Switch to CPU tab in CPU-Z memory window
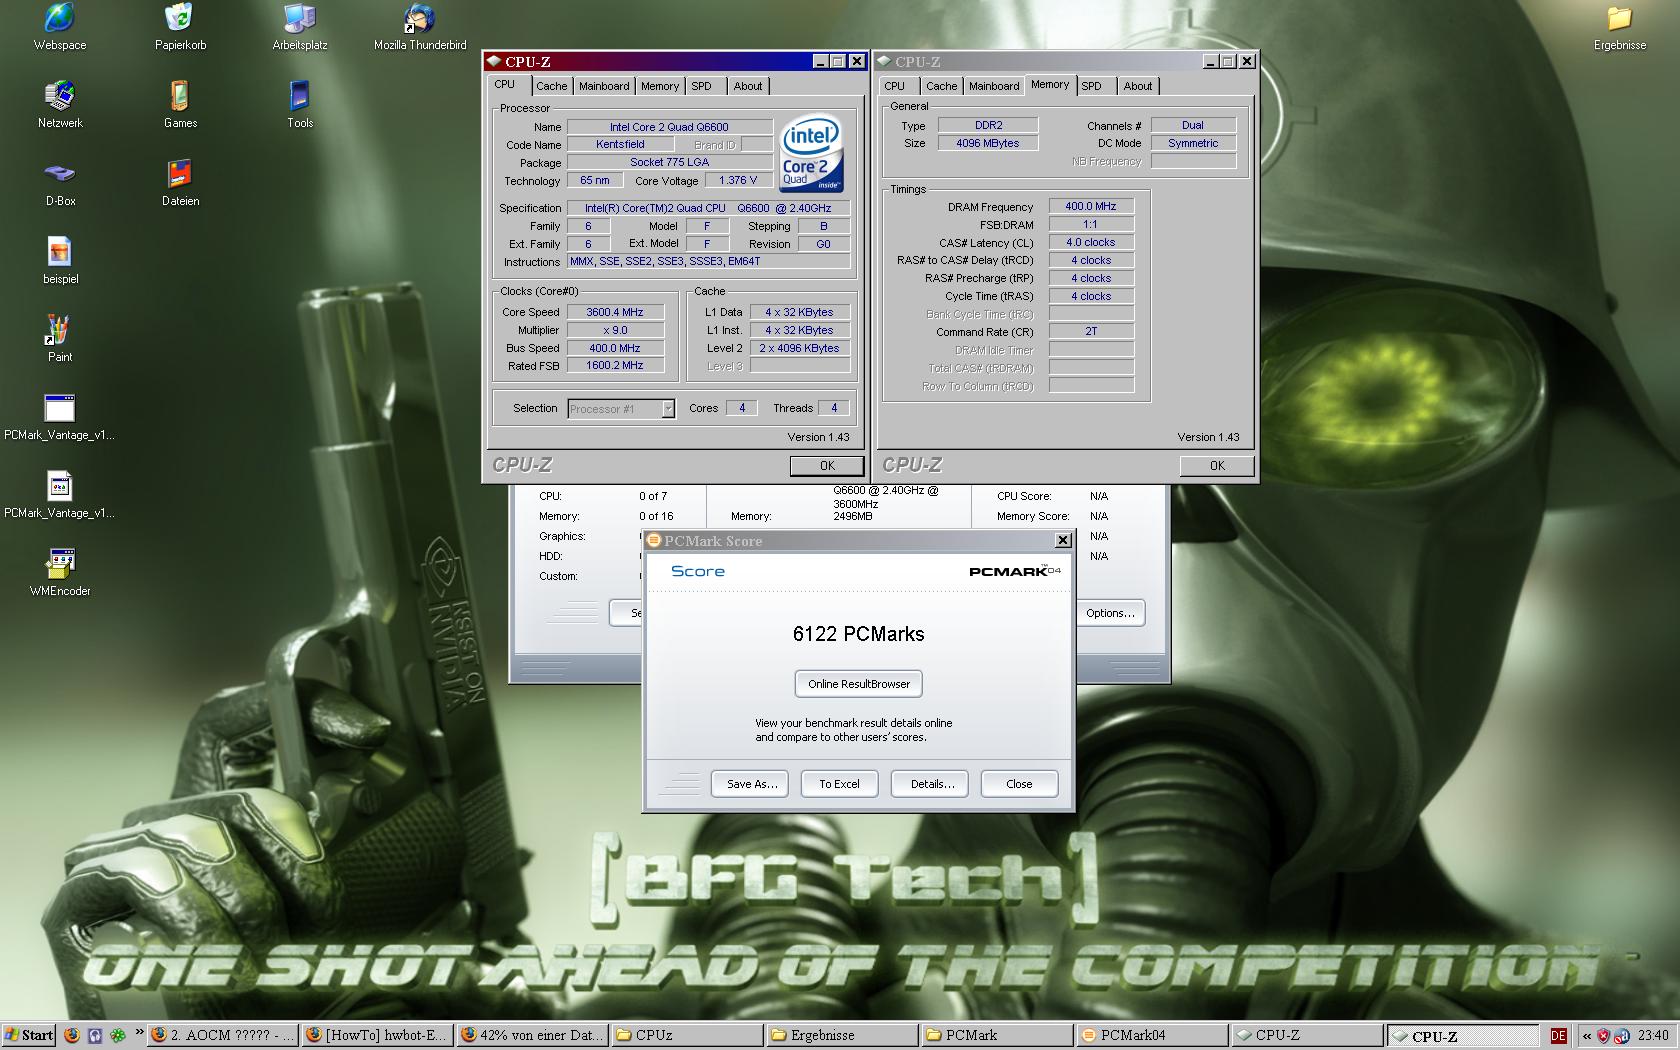This screenshot has width=1680, height=1050. pyautogui.click(x=895, y=86)
